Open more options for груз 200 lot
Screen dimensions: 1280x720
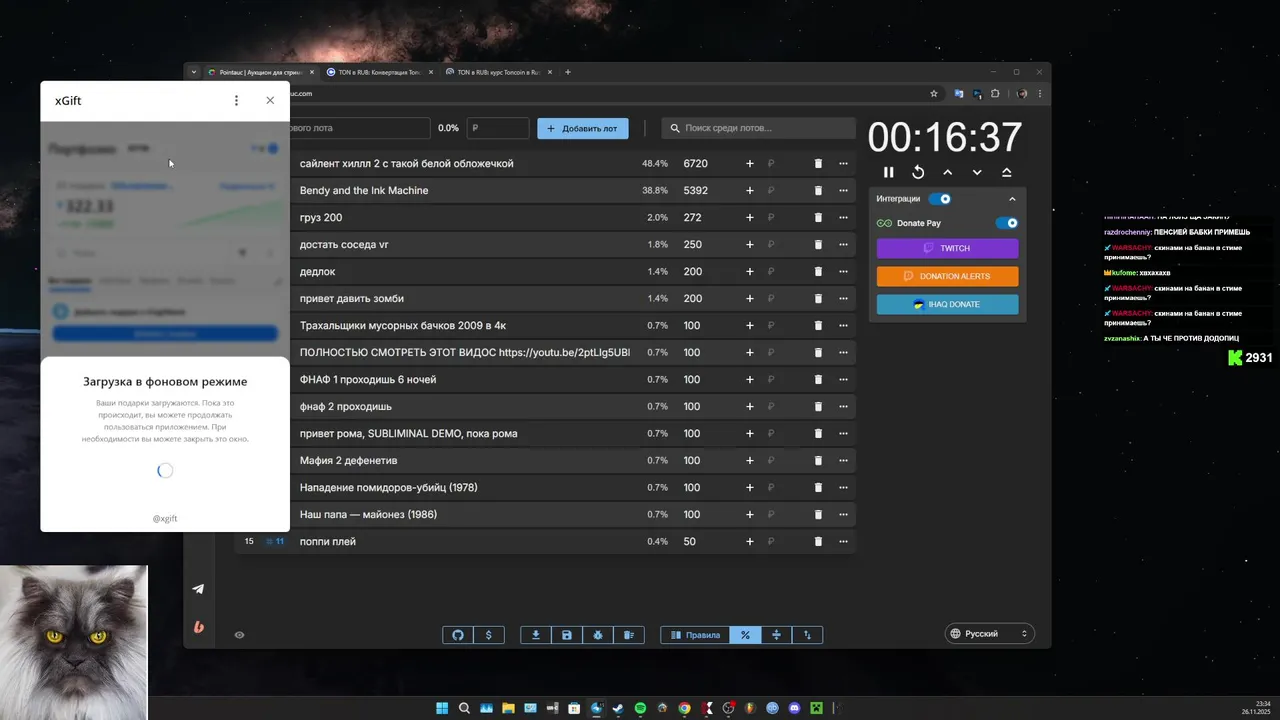point(843,217)
